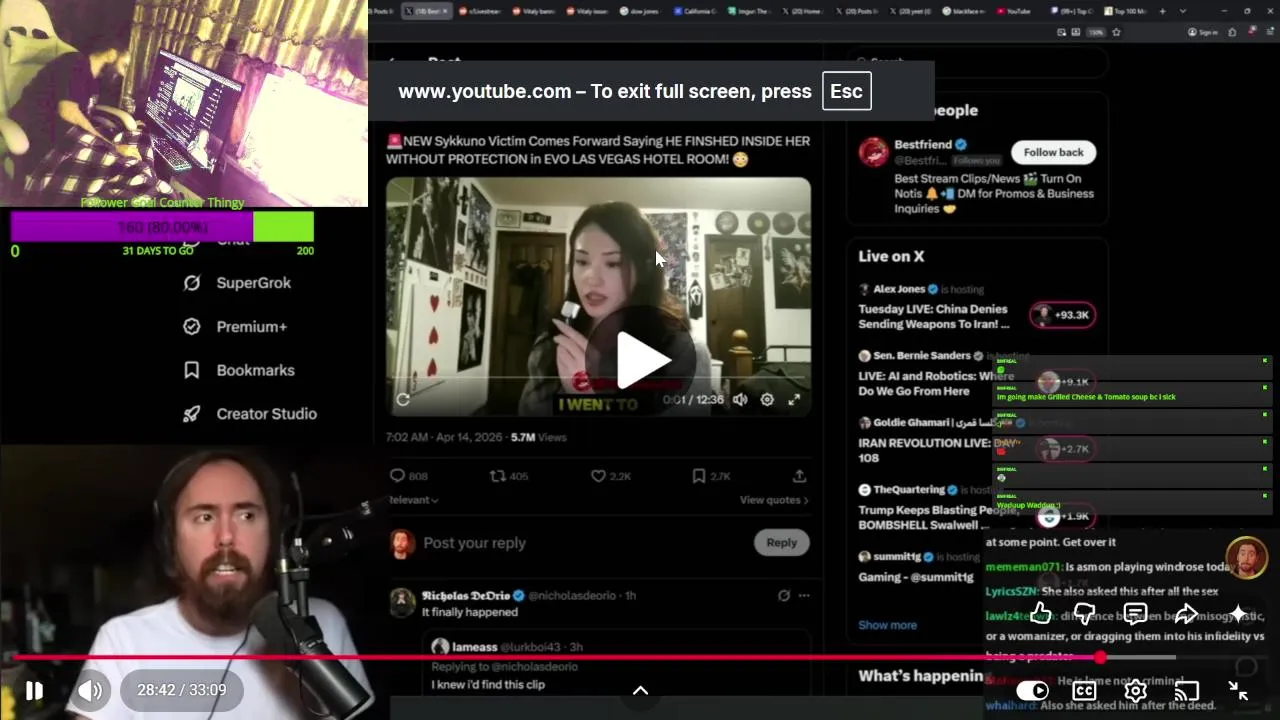Seek on the YouTube timeline bar
1280x720 pixels.
[640, 657]
